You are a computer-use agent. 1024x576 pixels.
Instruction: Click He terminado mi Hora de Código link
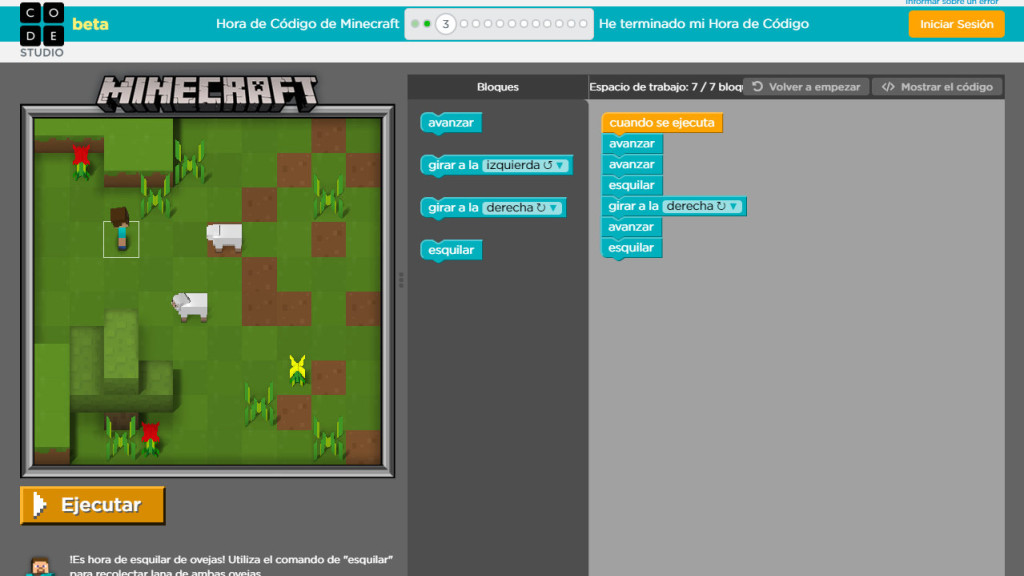pyautogui.click(x=703, y=24)
